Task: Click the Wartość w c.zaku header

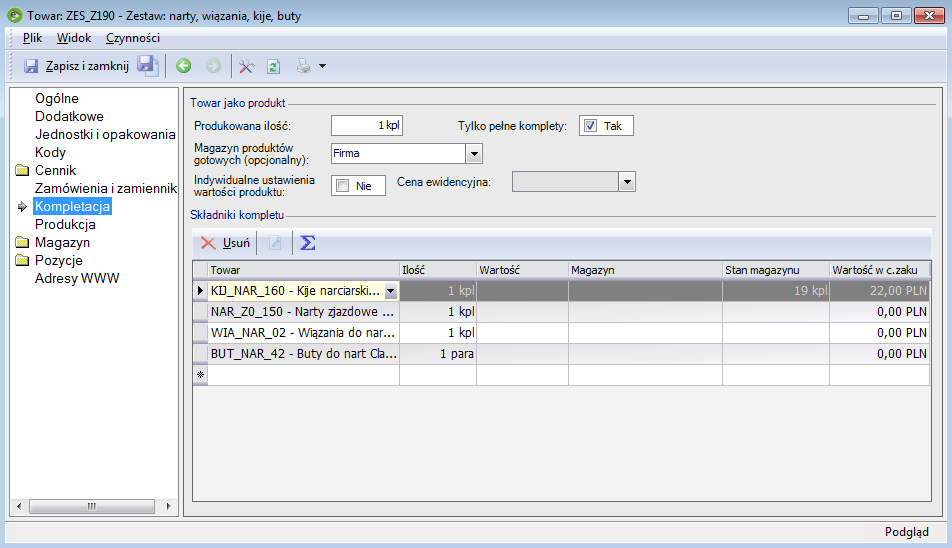Action: tap(880, 270)
